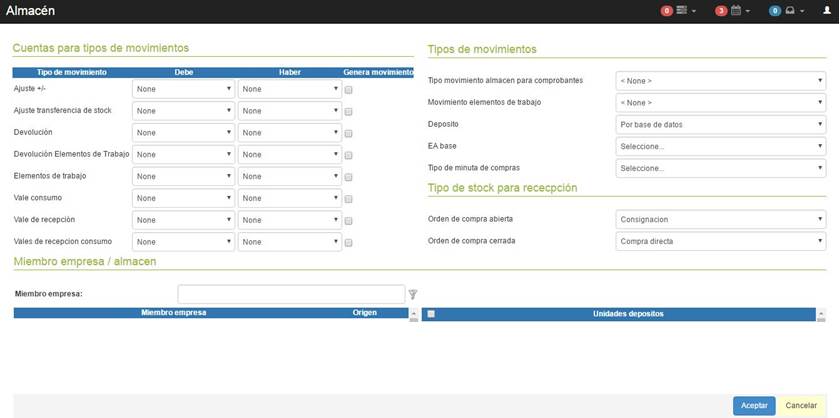
Task: Expand Orden de compra abierta dropdown
Action: click(x=721, y=219)
